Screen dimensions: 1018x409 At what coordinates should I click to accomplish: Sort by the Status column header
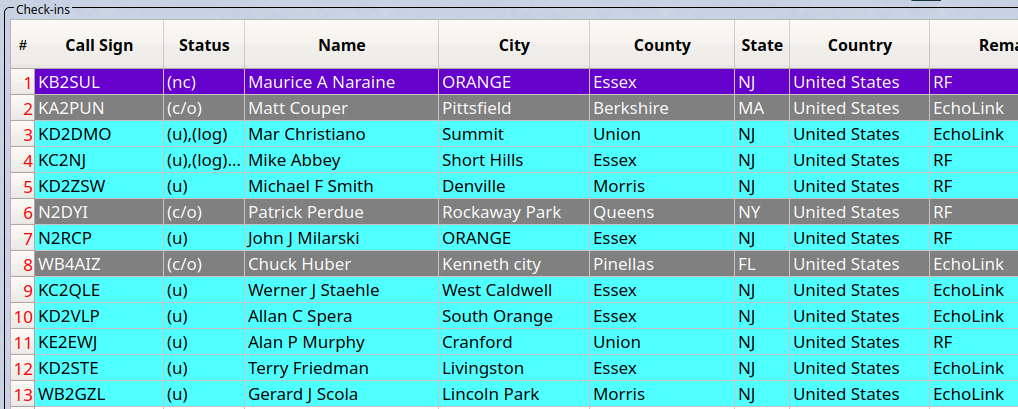(x=204, y=45)
